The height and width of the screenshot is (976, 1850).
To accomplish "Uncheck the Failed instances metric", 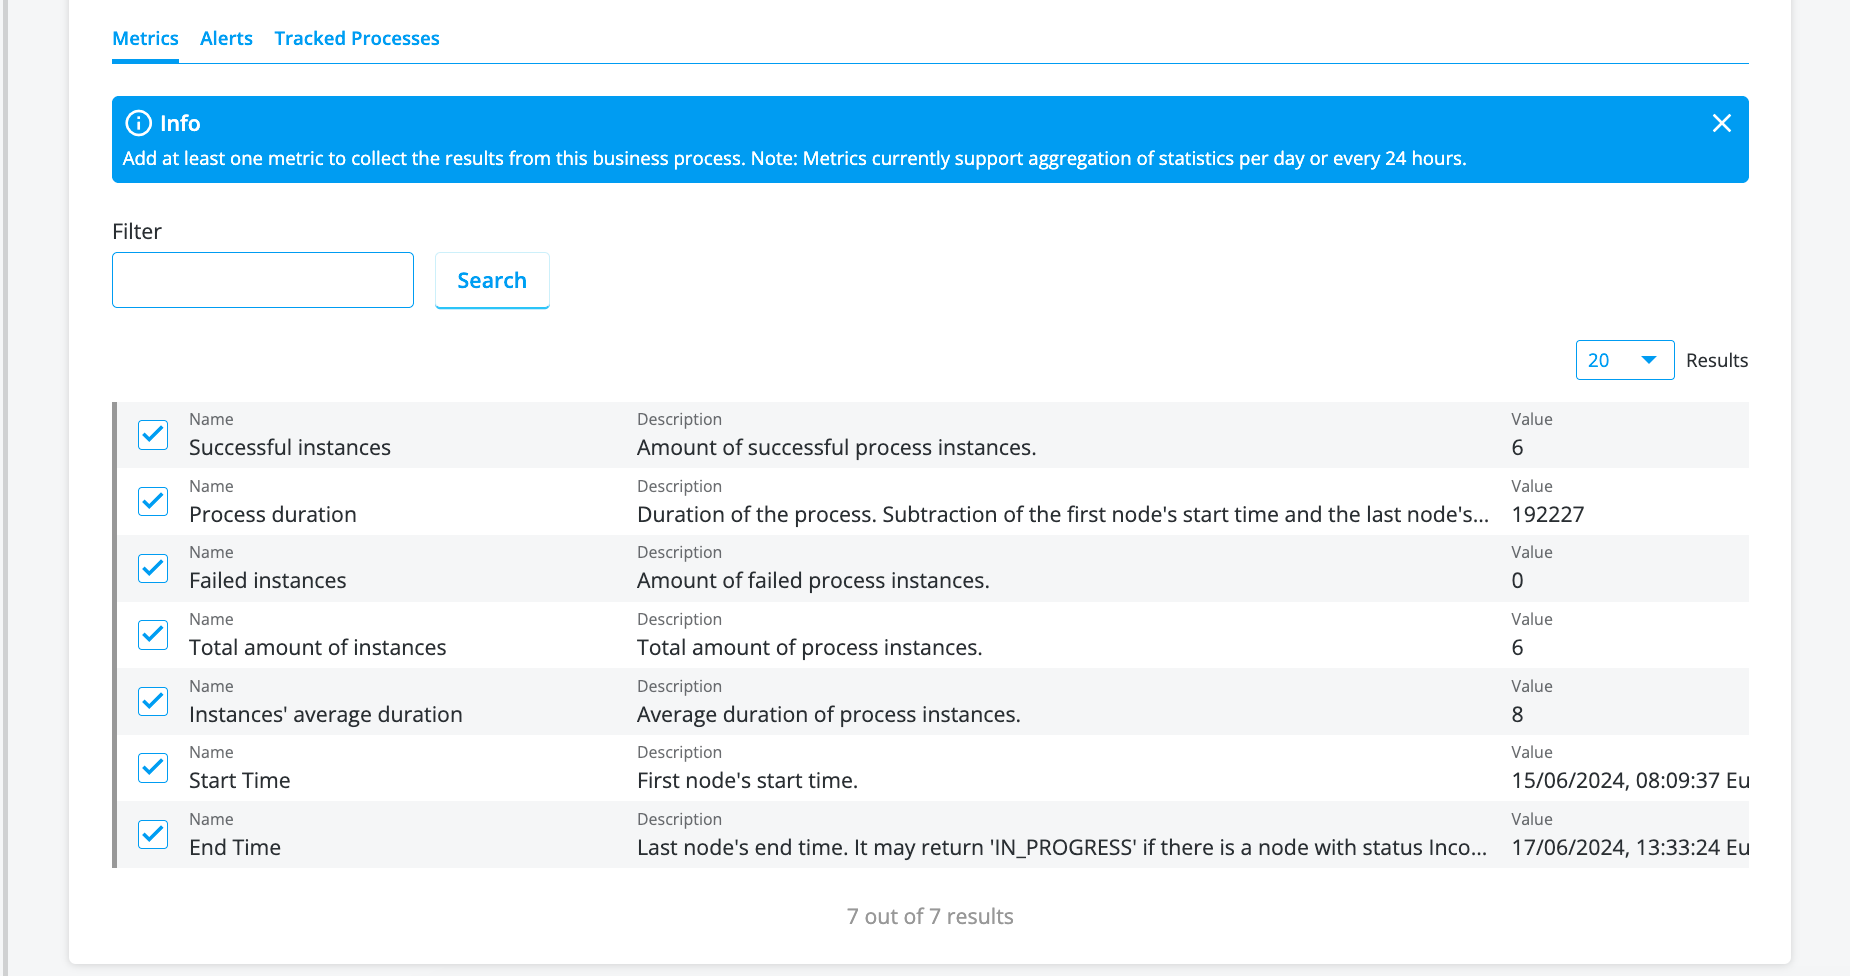I will click(153, 568).
